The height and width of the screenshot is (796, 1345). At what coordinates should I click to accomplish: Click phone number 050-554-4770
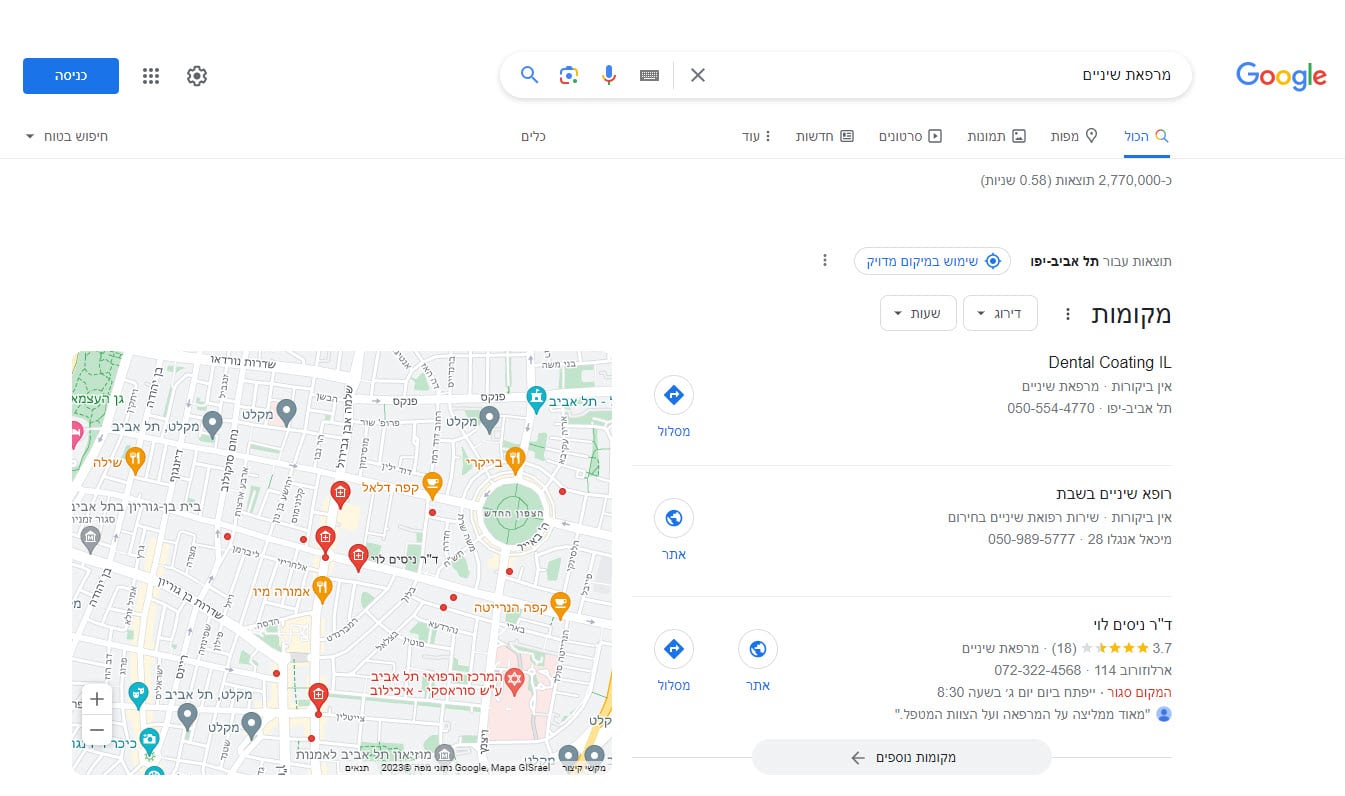(x=1050, y=408)
